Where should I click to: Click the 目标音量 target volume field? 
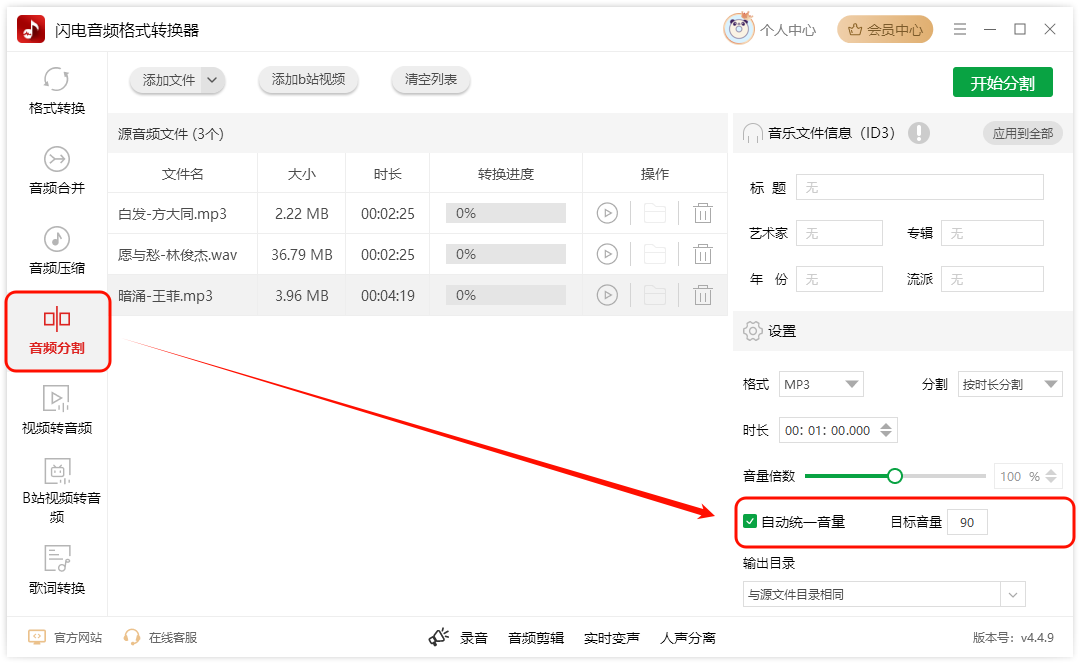click(x=967, y=522)
